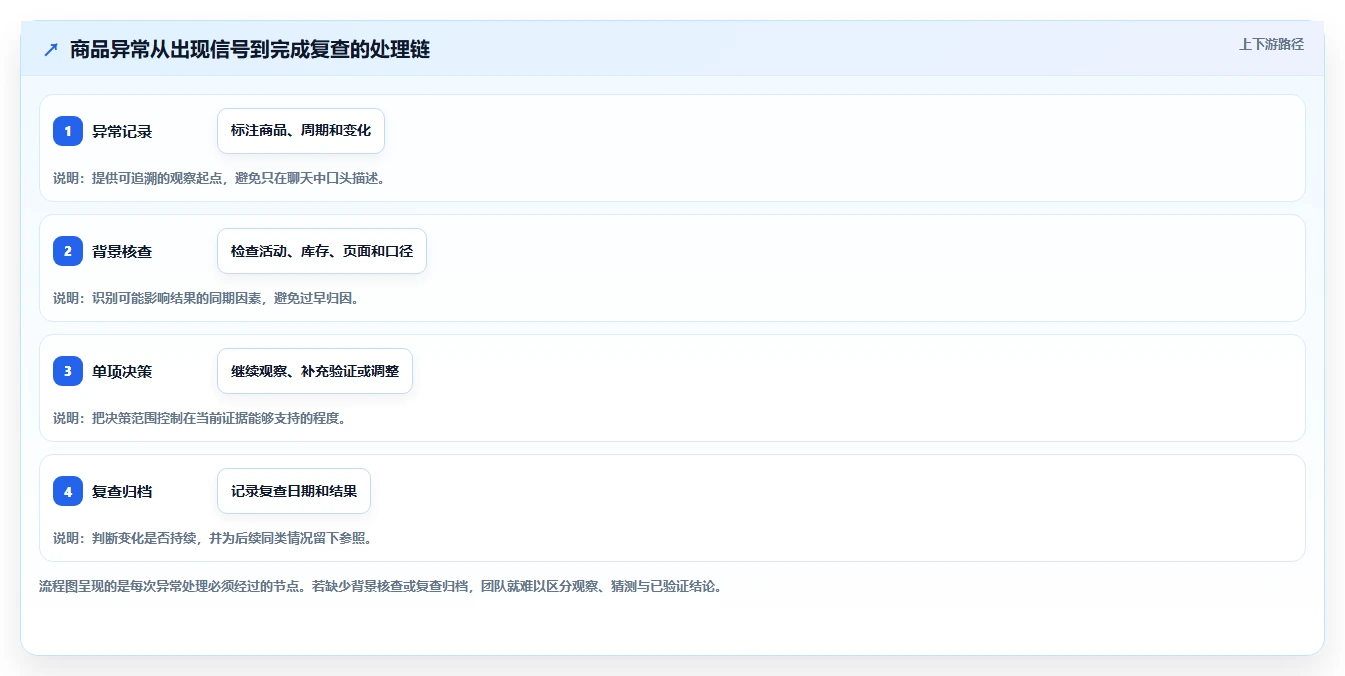Click the 背景核查 step name
The width and height of the screenshot is (1345, 676).
click(122, 251)
